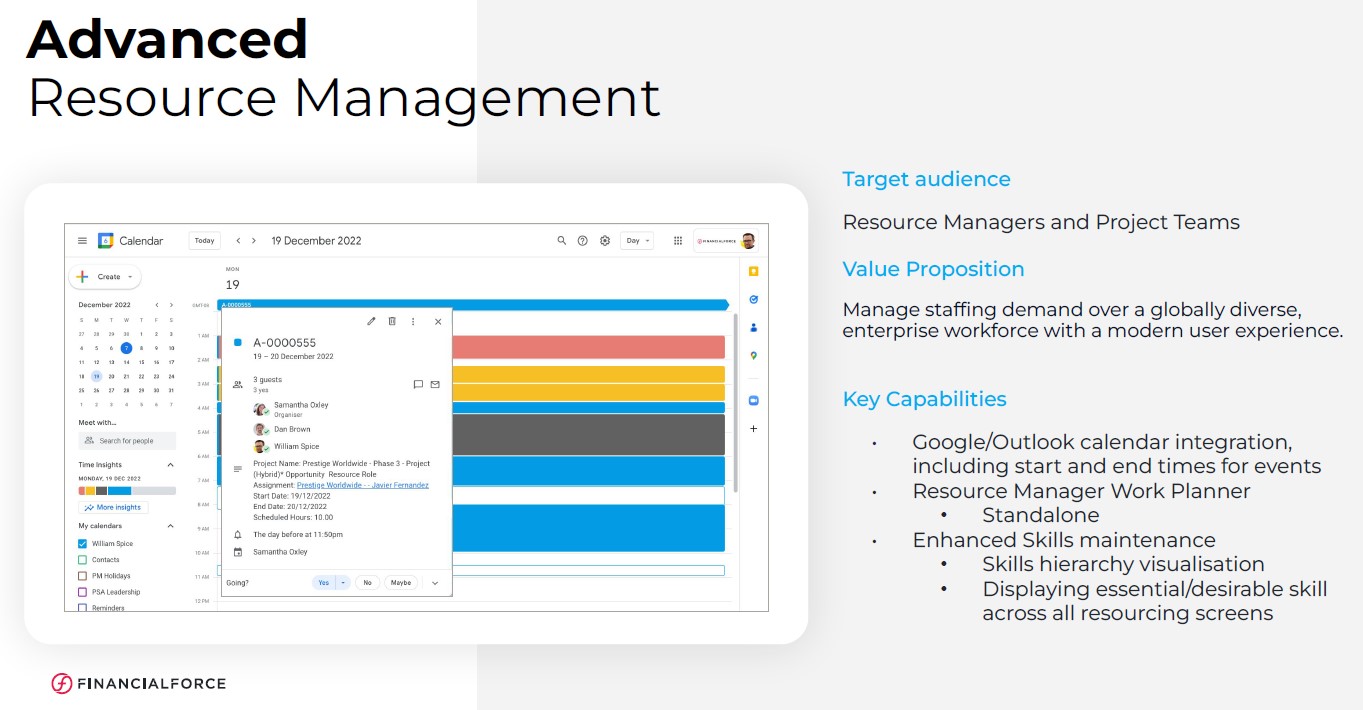Open Google Keep from the side panel
Screen dimensions: 1363x710
[x=753, y=271]
